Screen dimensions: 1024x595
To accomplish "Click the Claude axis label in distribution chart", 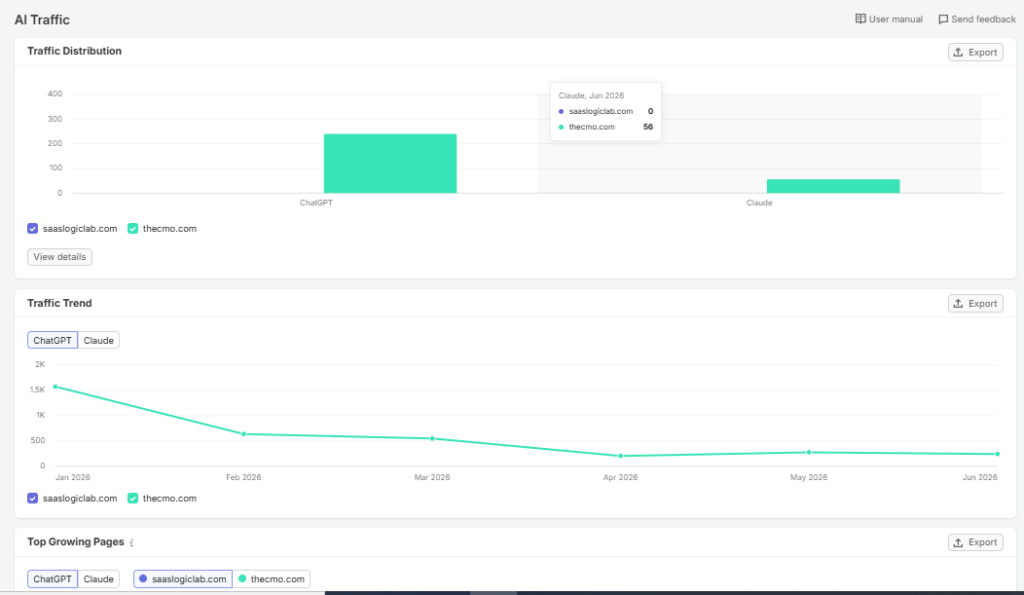I will pos(760,203).
